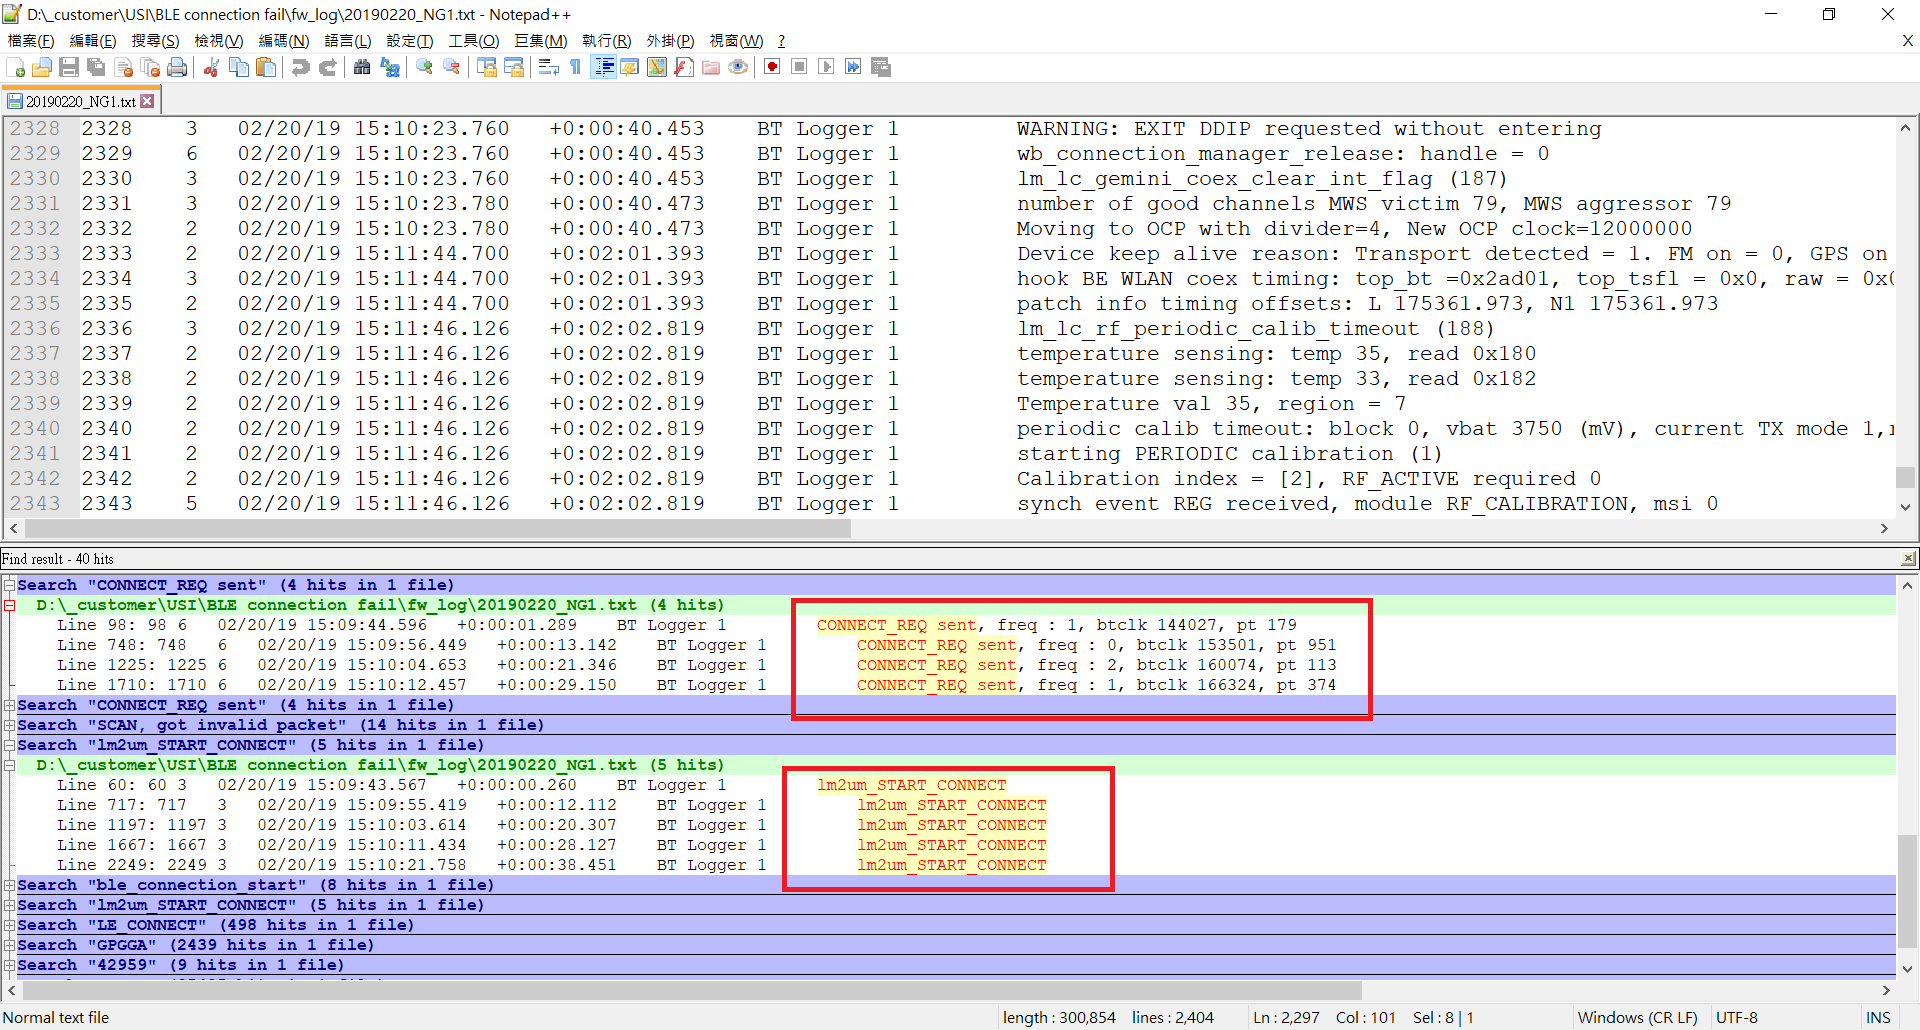Open the 檢視(V) view menu

(218, 41)
